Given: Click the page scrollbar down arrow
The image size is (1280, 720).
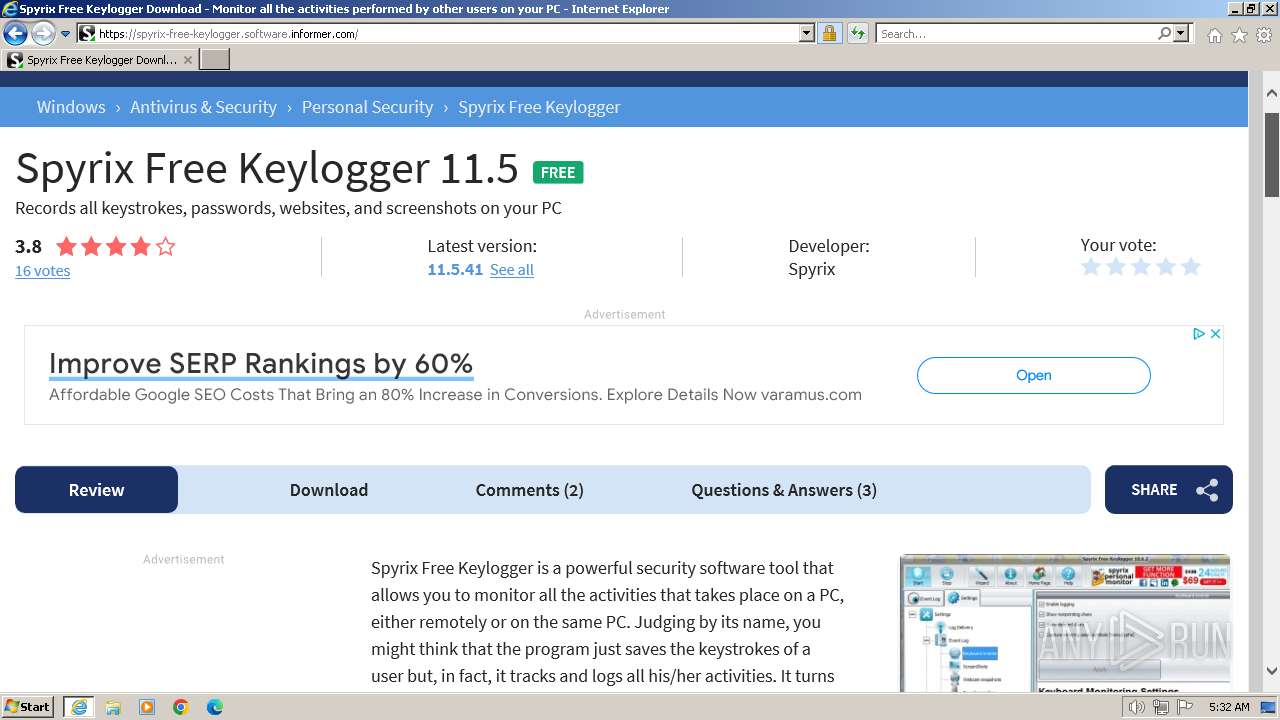Looking at the screenshot, I should (1271, 671).
